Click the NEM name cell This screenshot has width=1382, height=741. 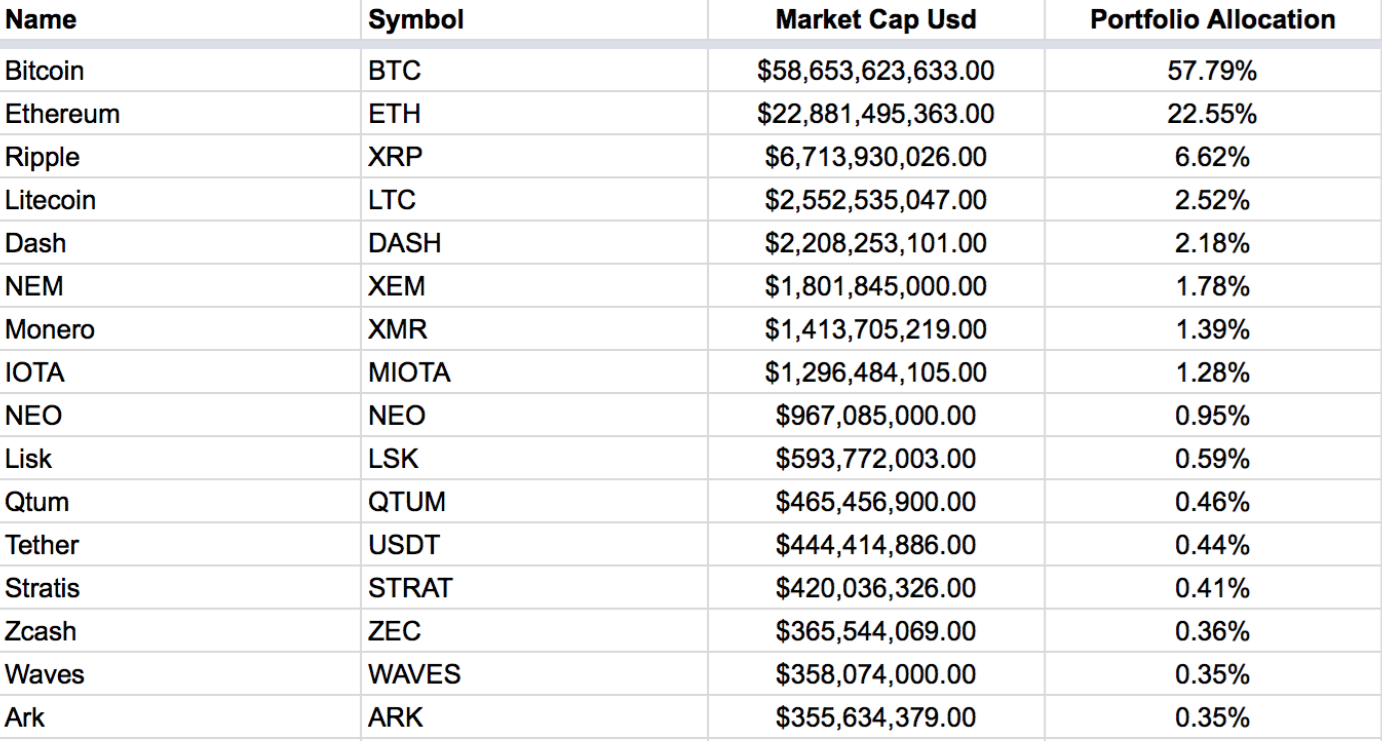pyautogui.click(x=34, y=287)
